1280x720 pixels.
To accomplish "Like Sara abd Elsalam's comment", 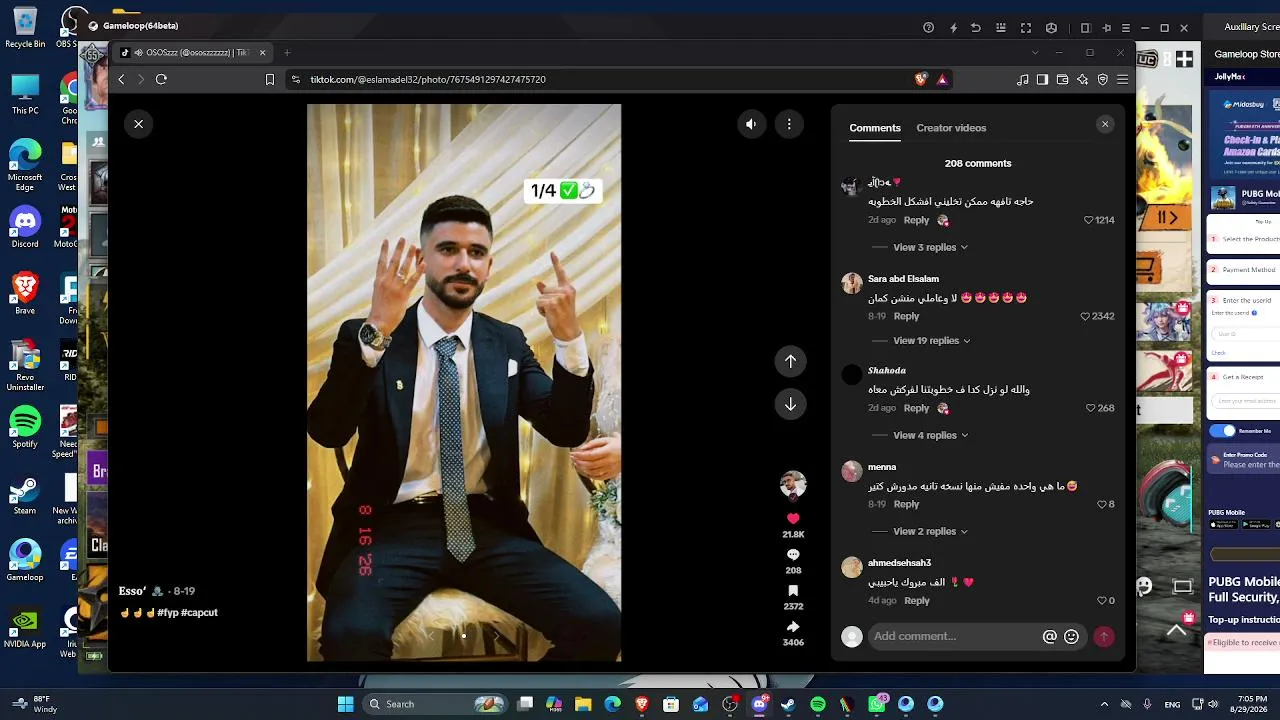I will 1085,316.
